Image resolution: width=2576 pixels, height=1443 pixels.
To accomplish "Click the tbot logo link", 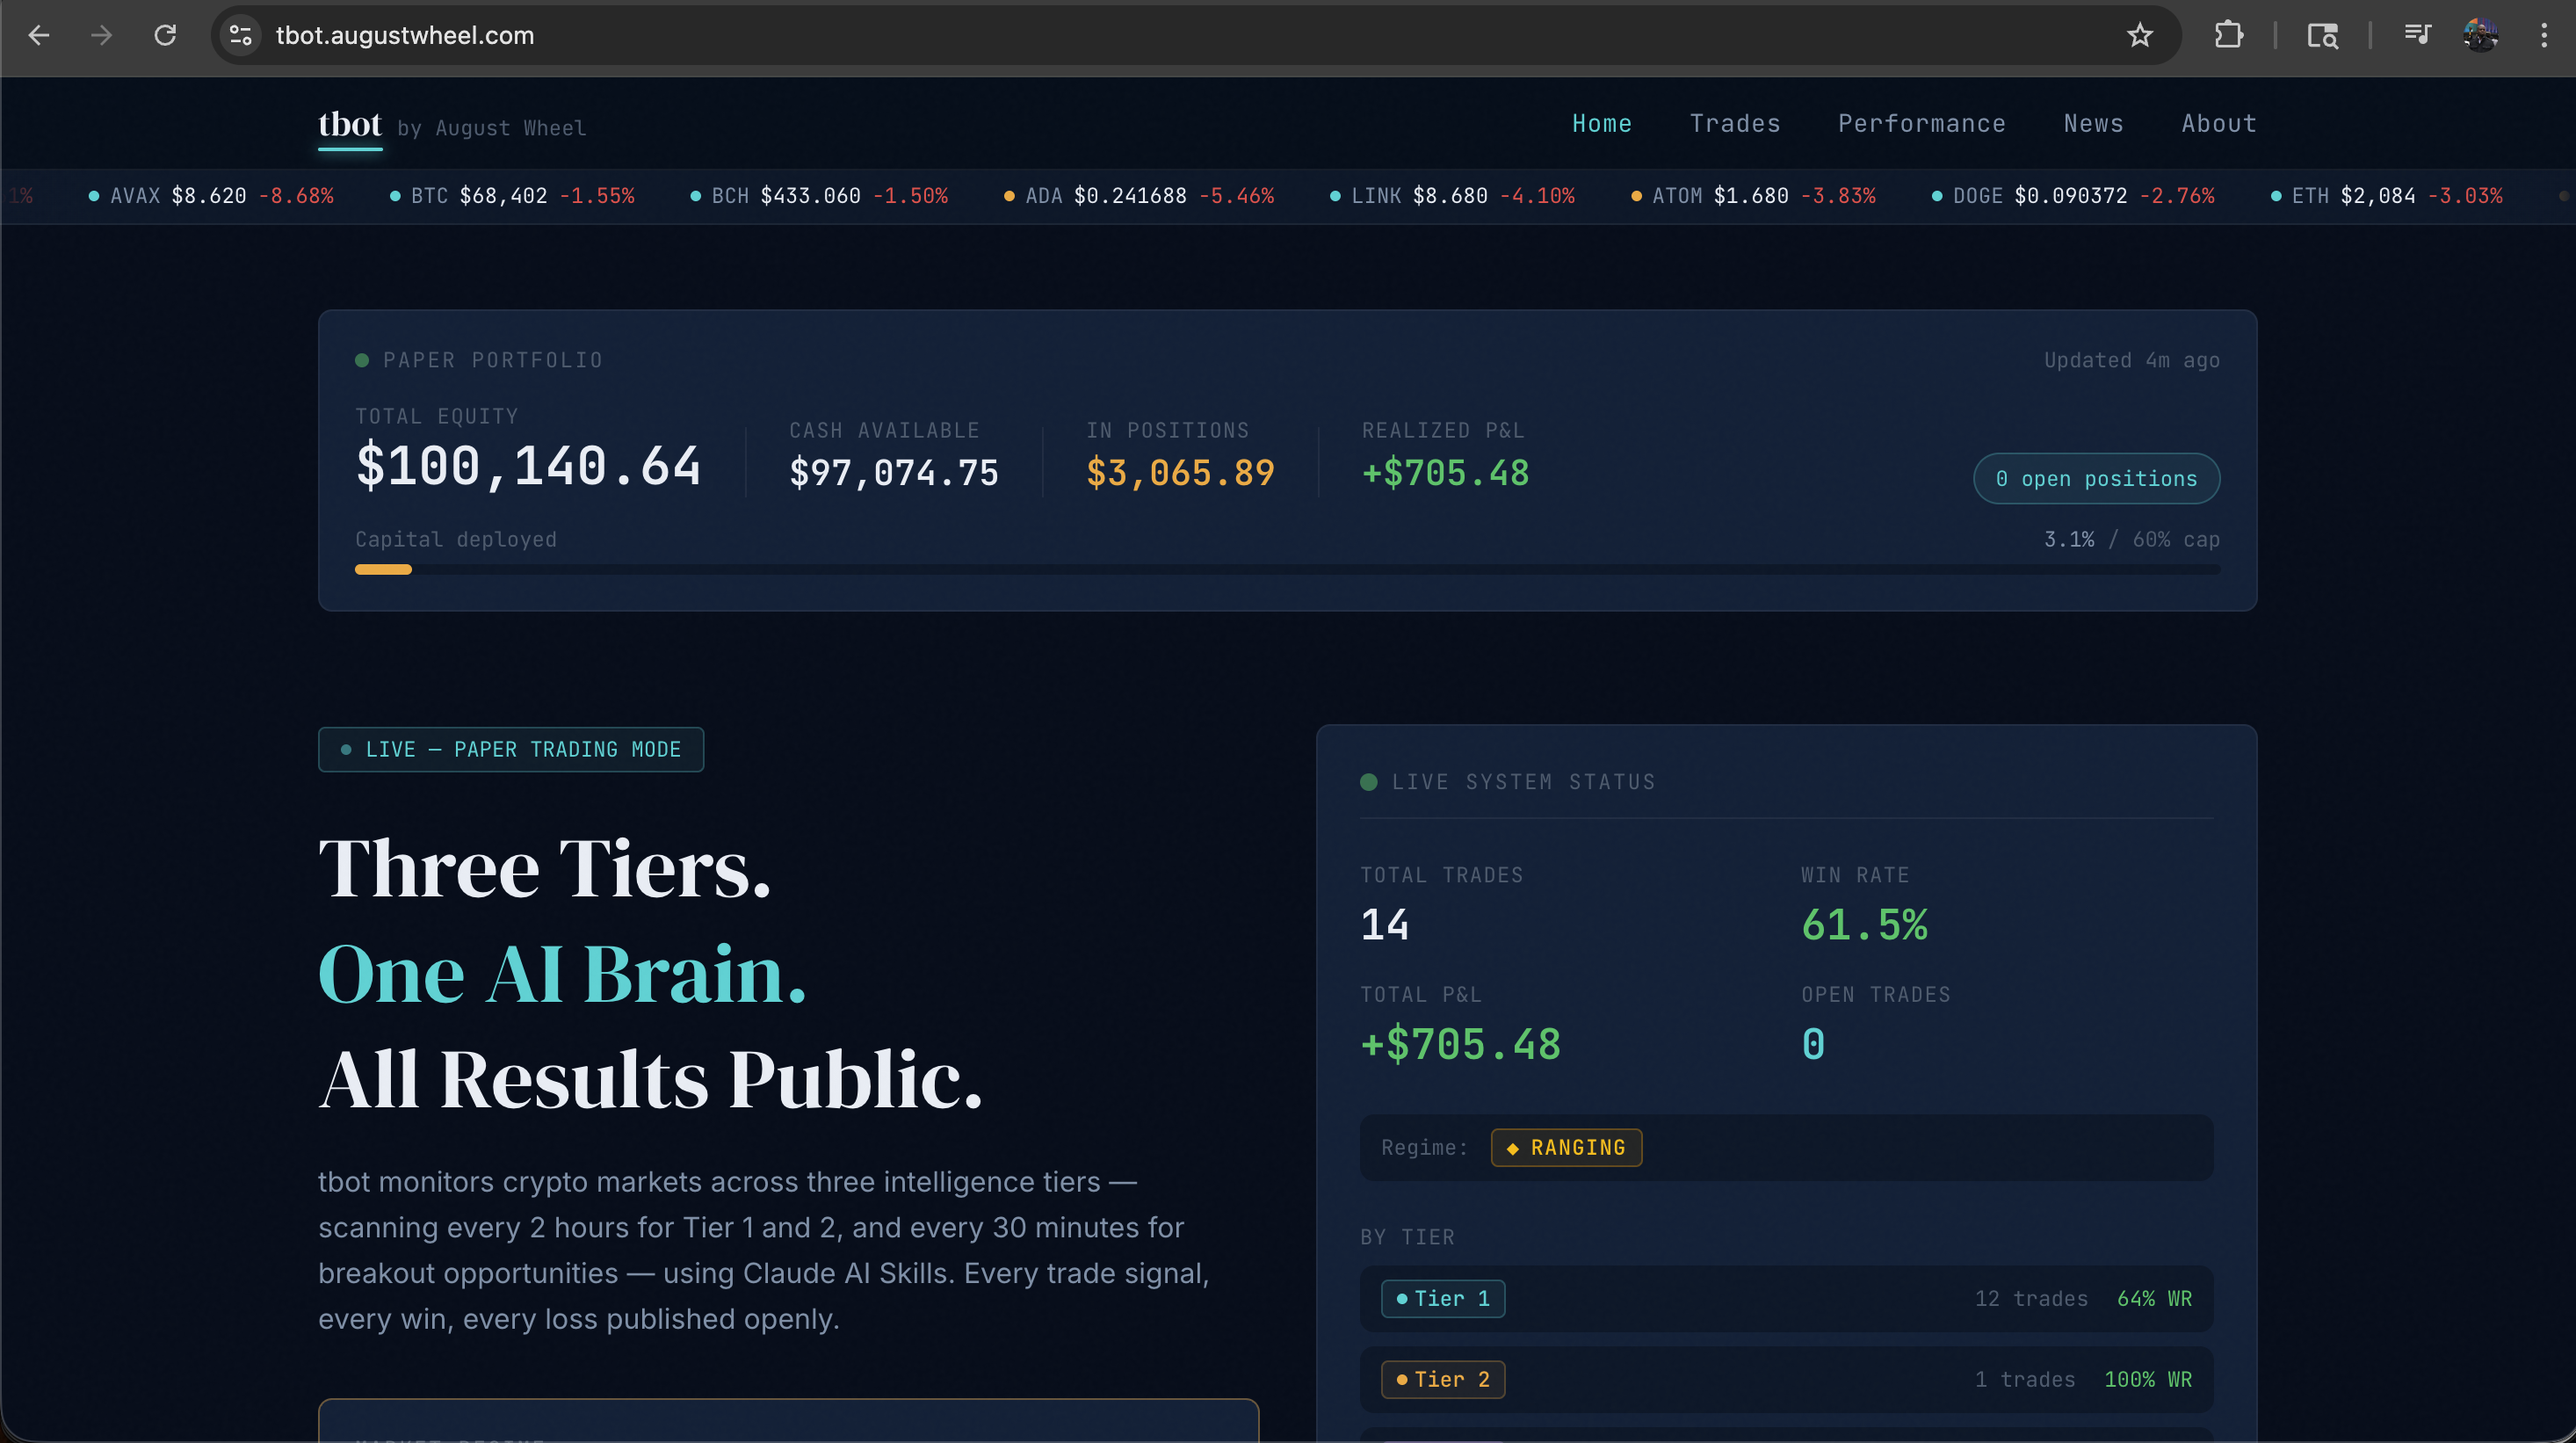I will [349, 124].
